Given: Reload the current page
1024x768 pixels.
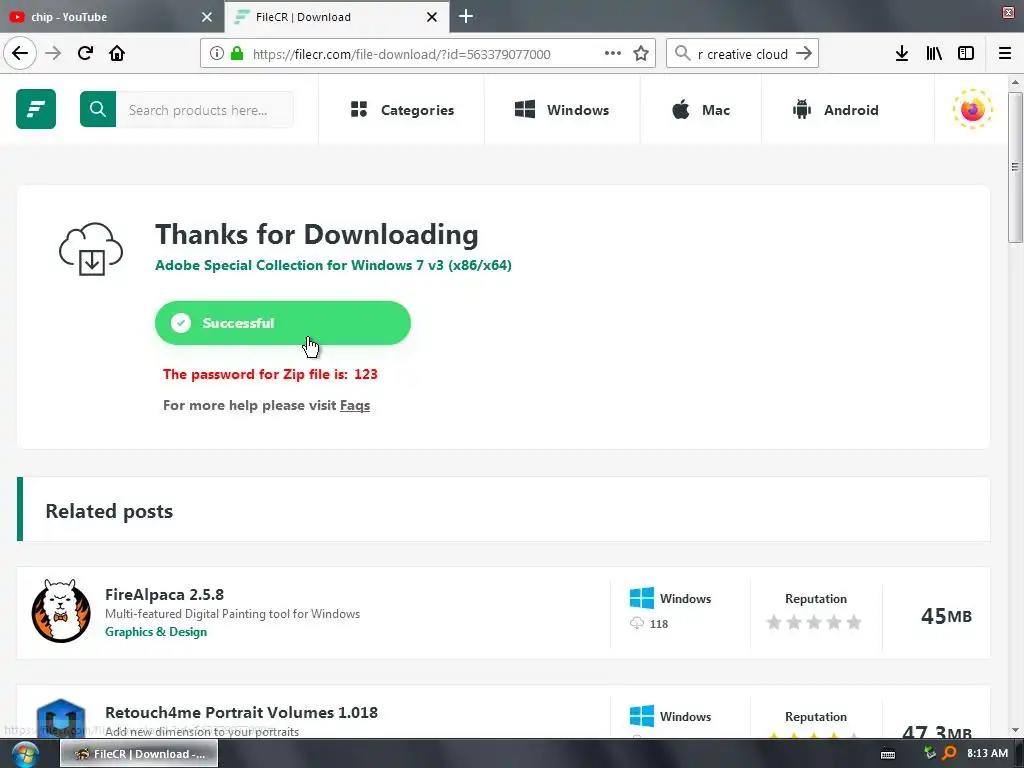Looking at the screenshot, I should click(x=85, y=53).
